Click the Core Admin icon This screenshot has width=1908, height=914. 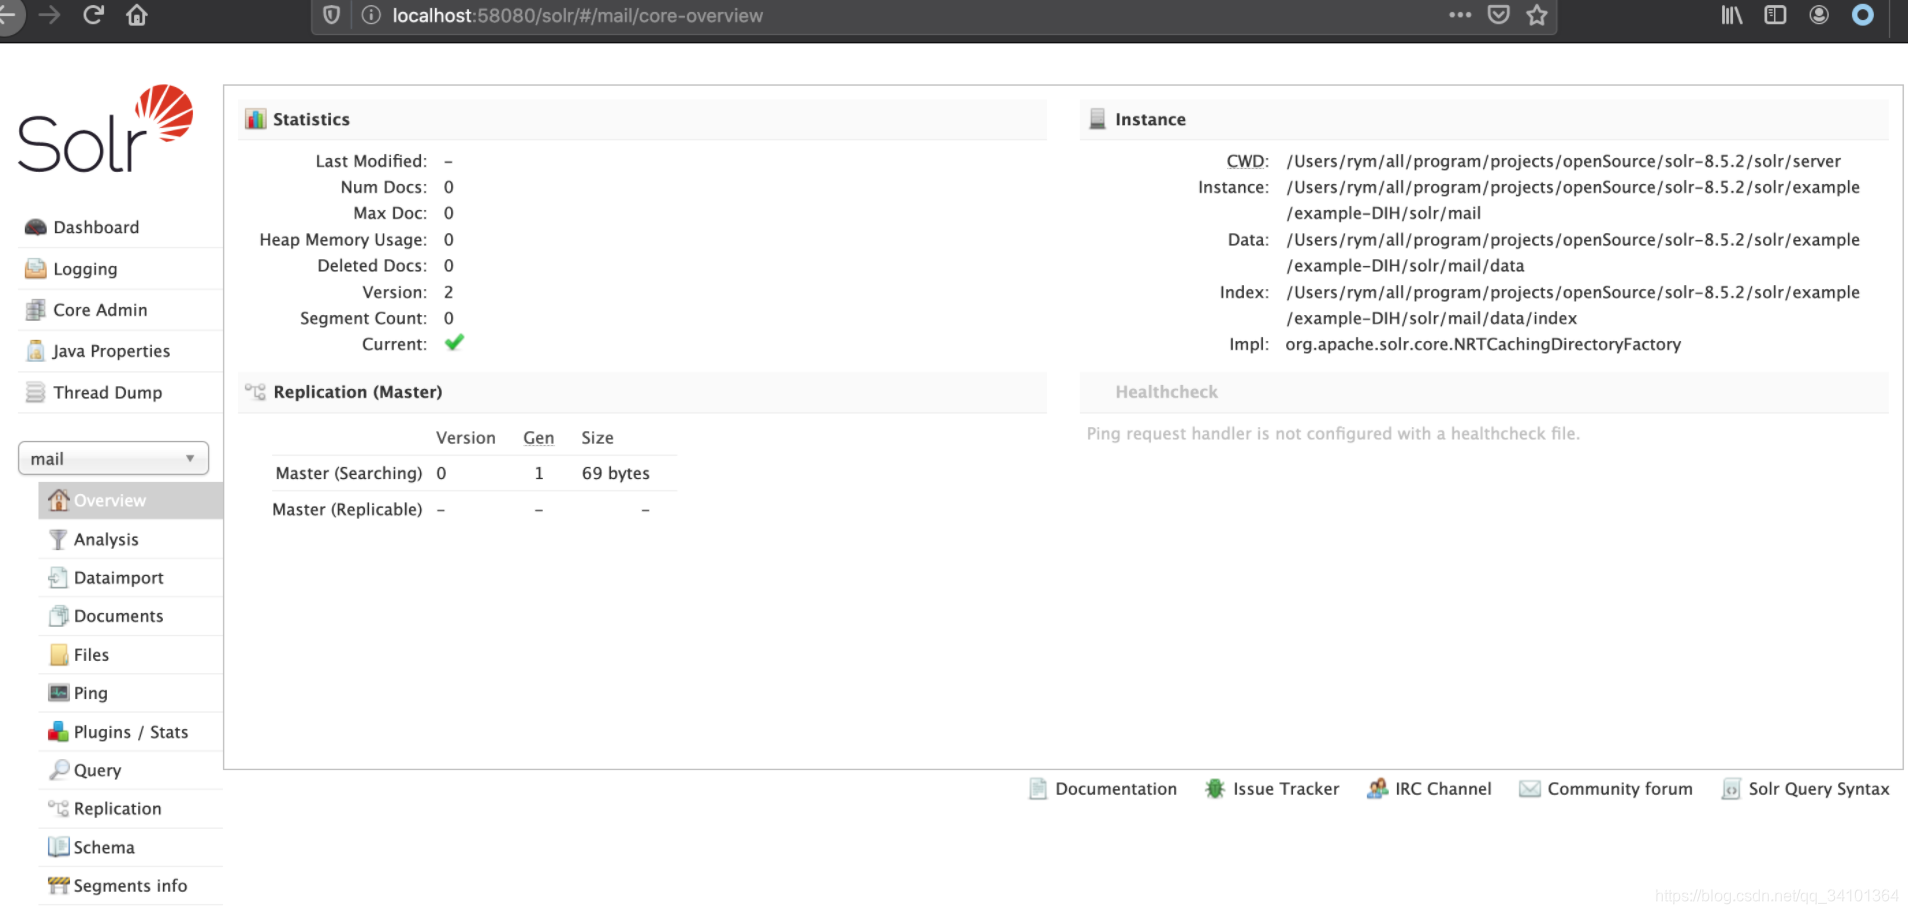click(x=36, y=310)
